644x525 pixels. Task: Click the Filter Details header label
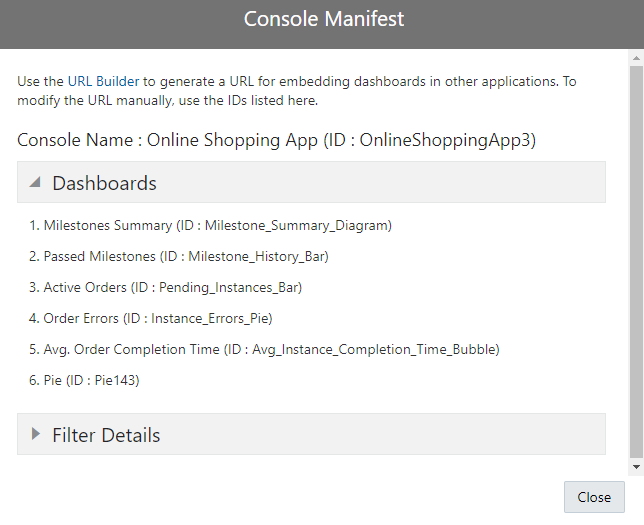coord(106,435)
